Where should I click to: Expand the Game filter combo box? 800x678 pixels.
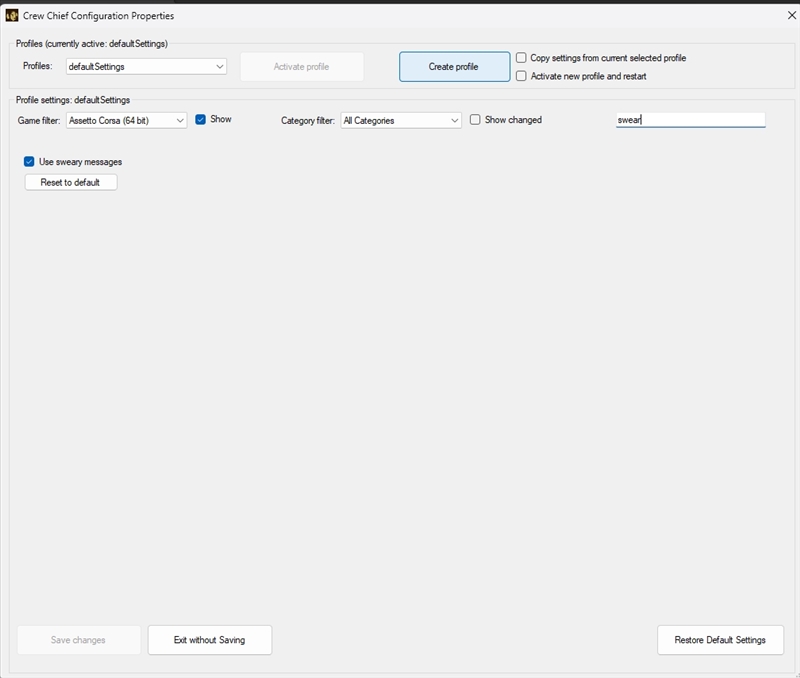[127, 120]
